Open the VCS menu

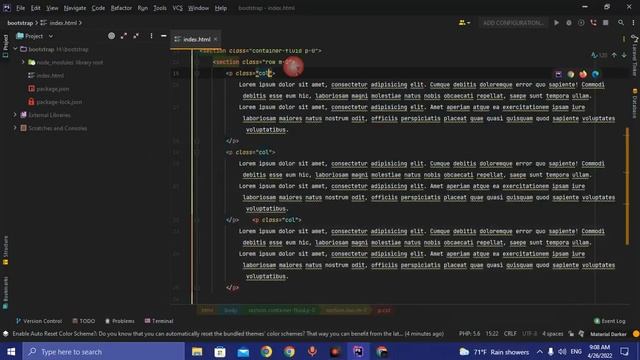click(x=178, y=8)
